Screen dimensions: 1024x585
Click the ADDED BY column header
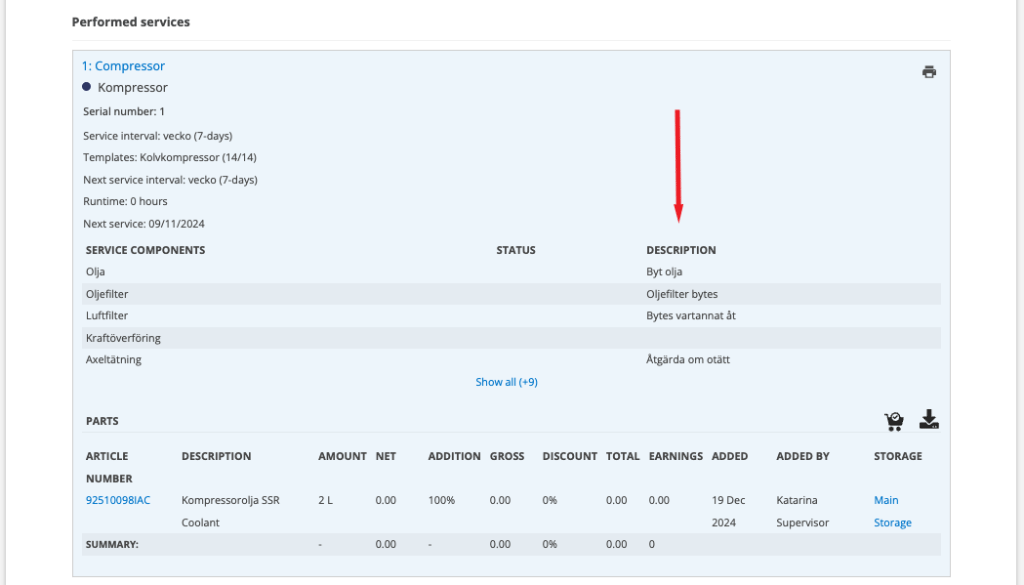(x=803, y=456)
